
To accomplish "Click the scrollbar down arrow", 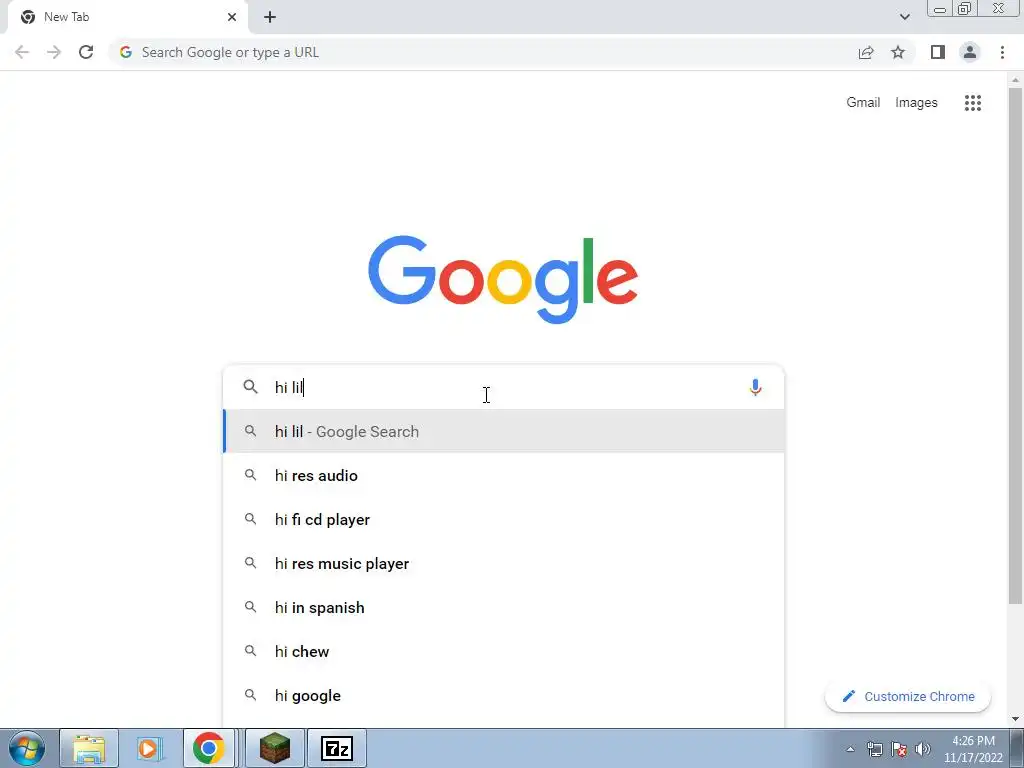I will (x=1015, y=718).
